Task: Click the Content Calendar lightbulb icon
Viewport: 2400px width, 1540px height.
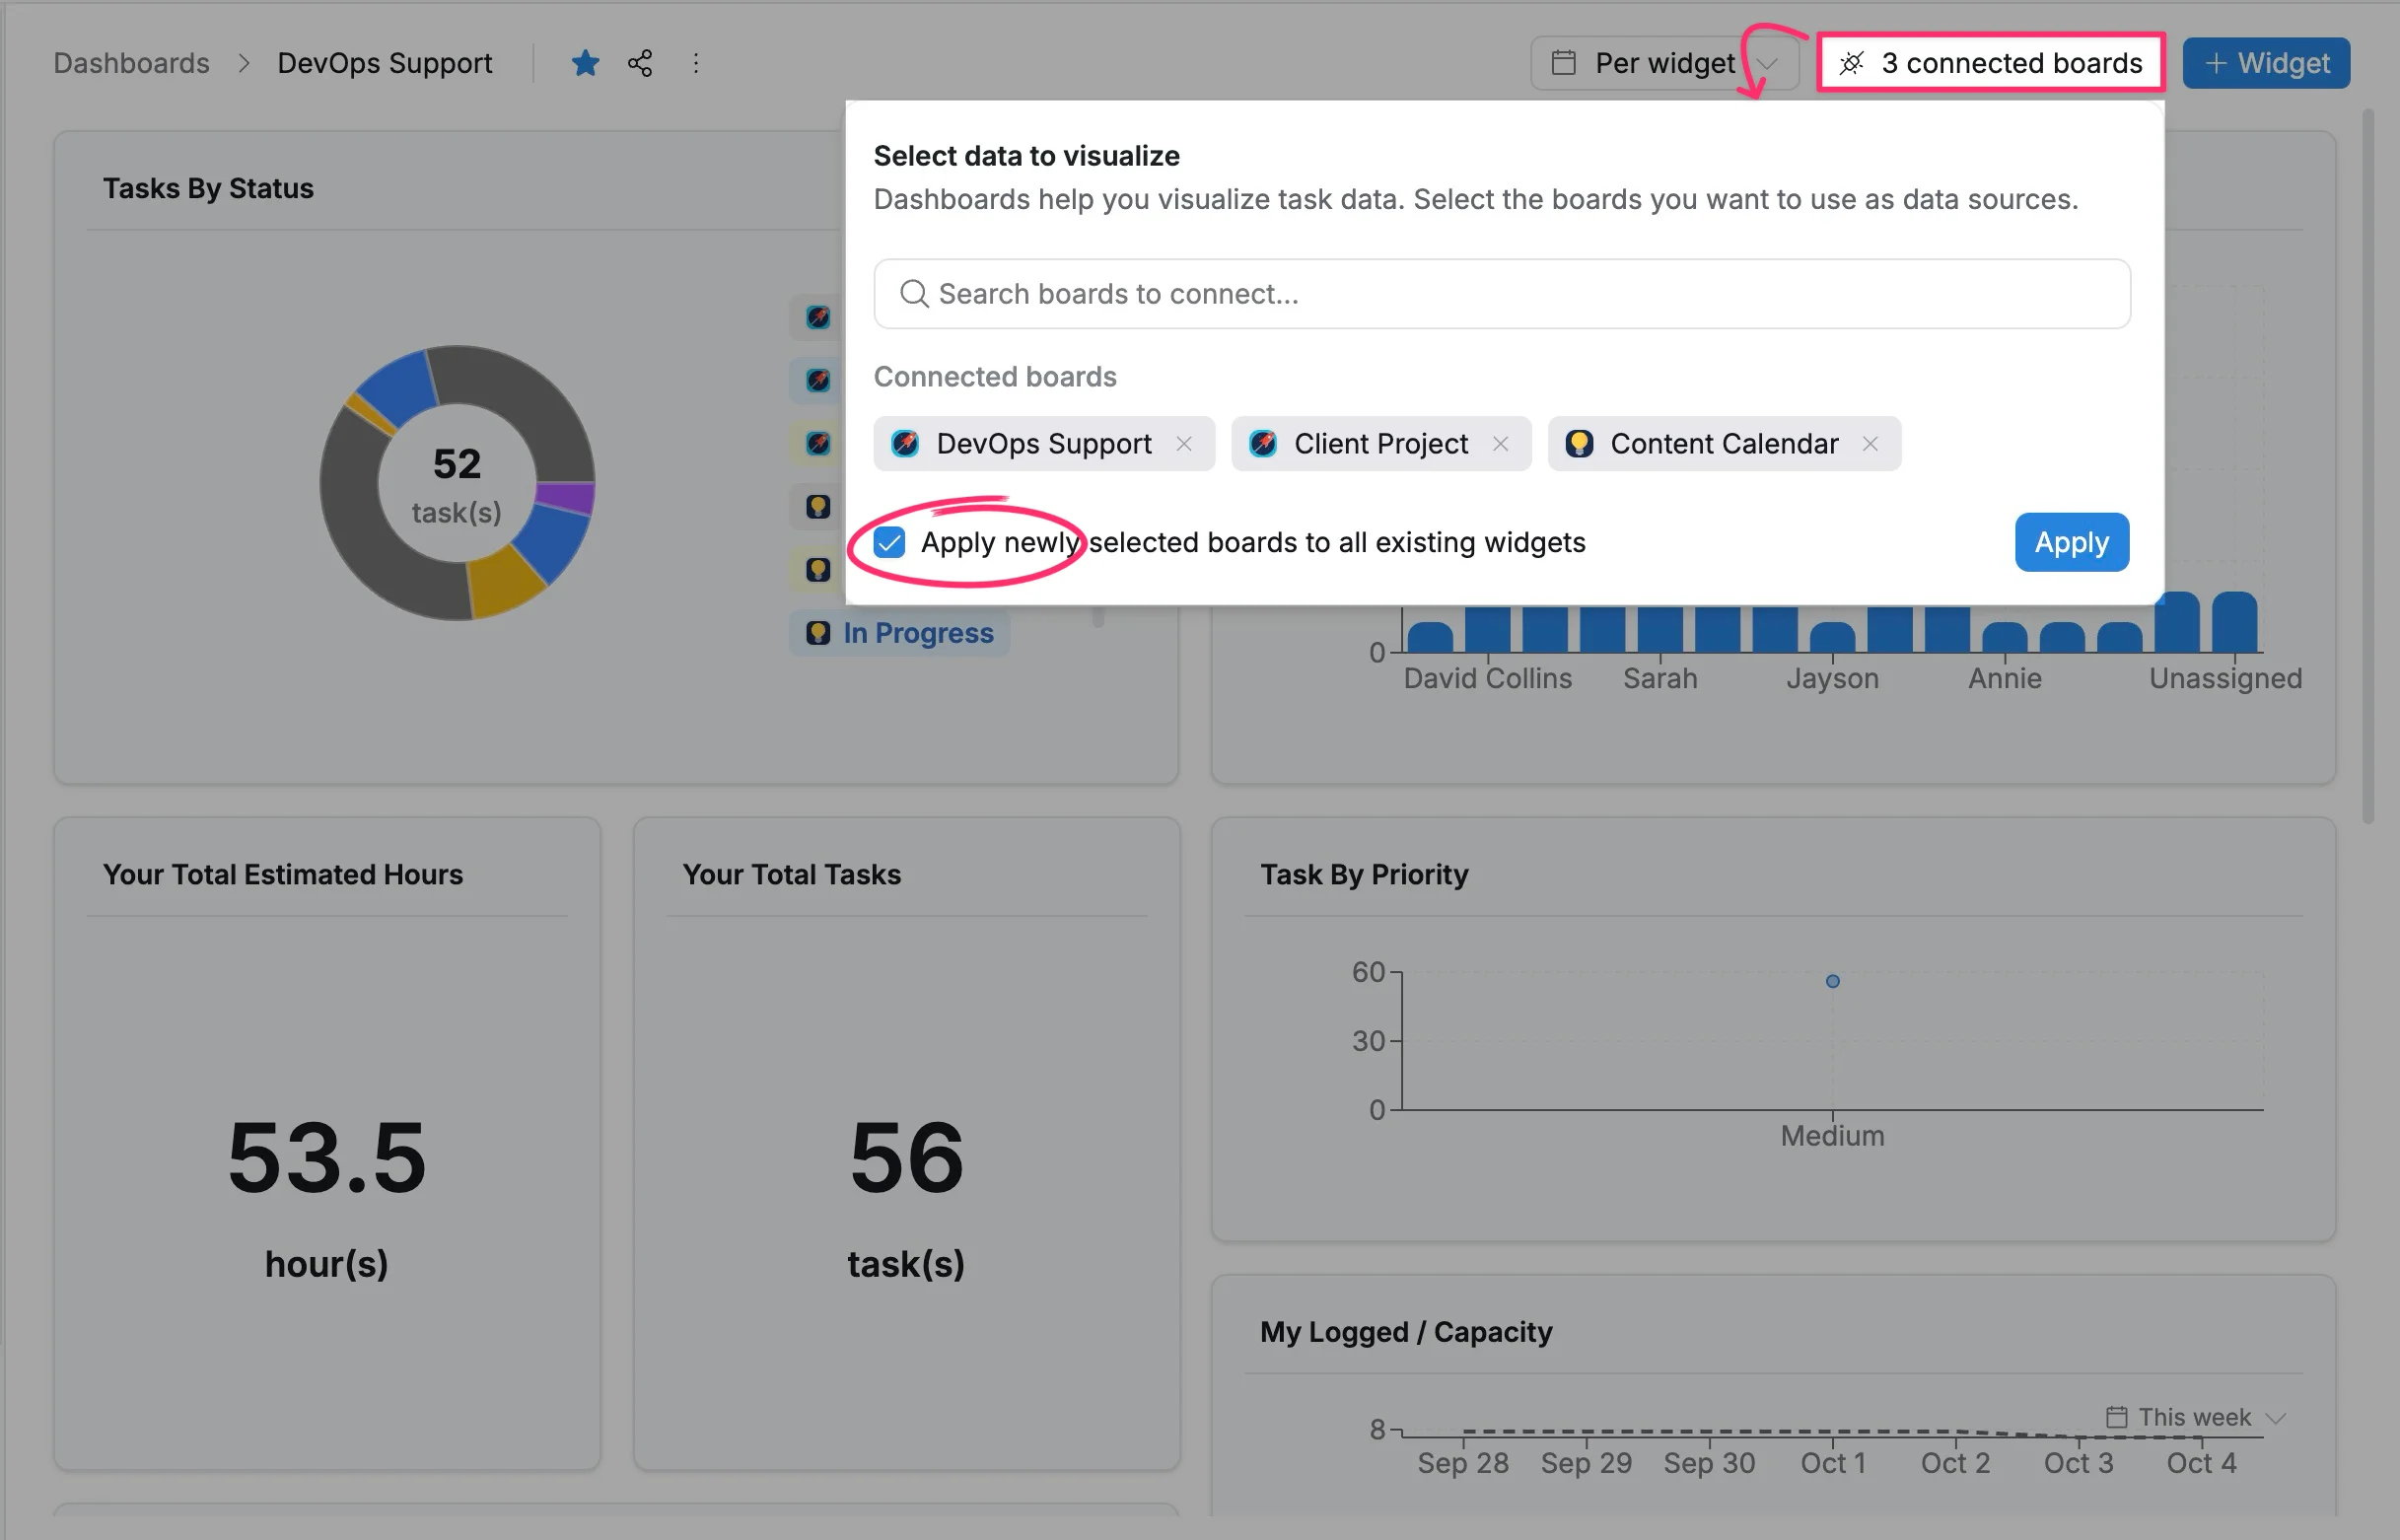Action: [x=1579, y=443]
